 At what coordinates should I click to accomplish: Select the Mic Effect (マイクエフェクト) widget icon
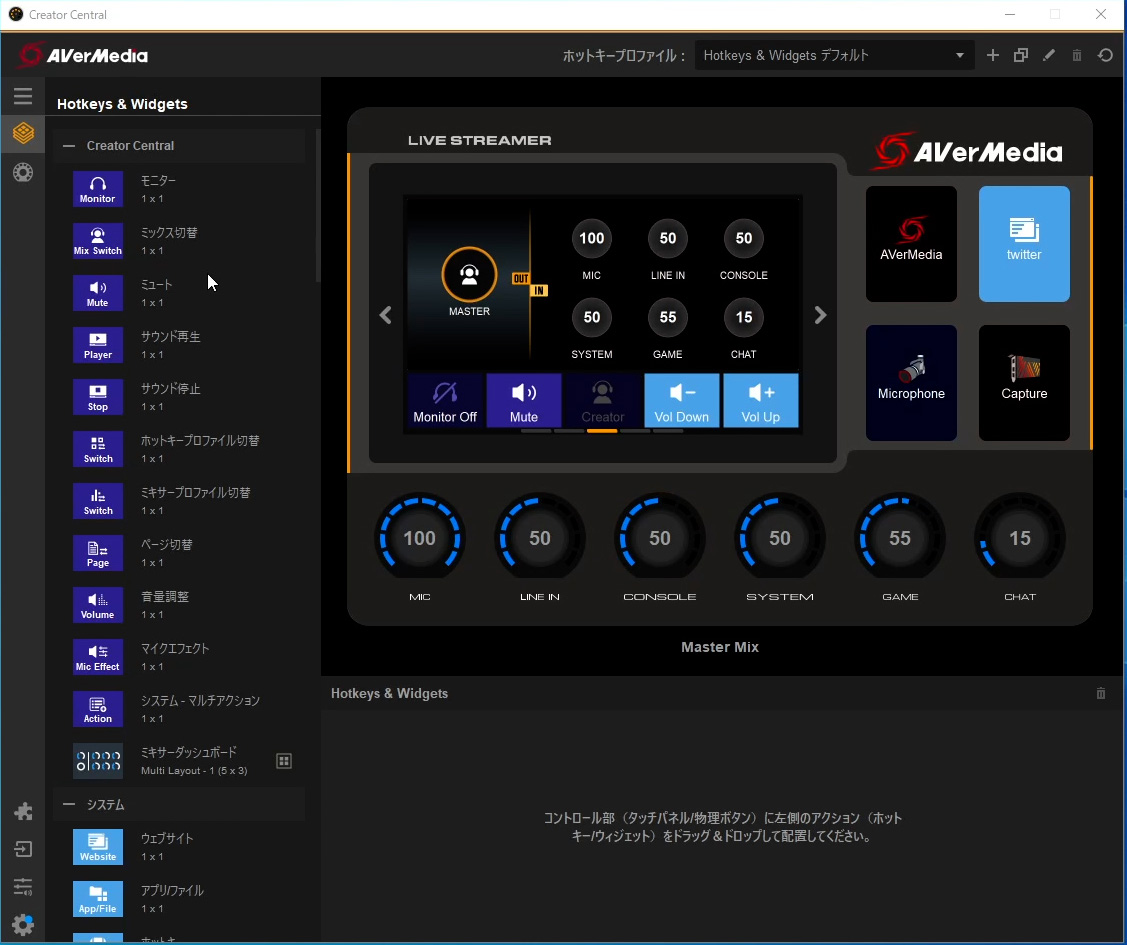point(98,657)
